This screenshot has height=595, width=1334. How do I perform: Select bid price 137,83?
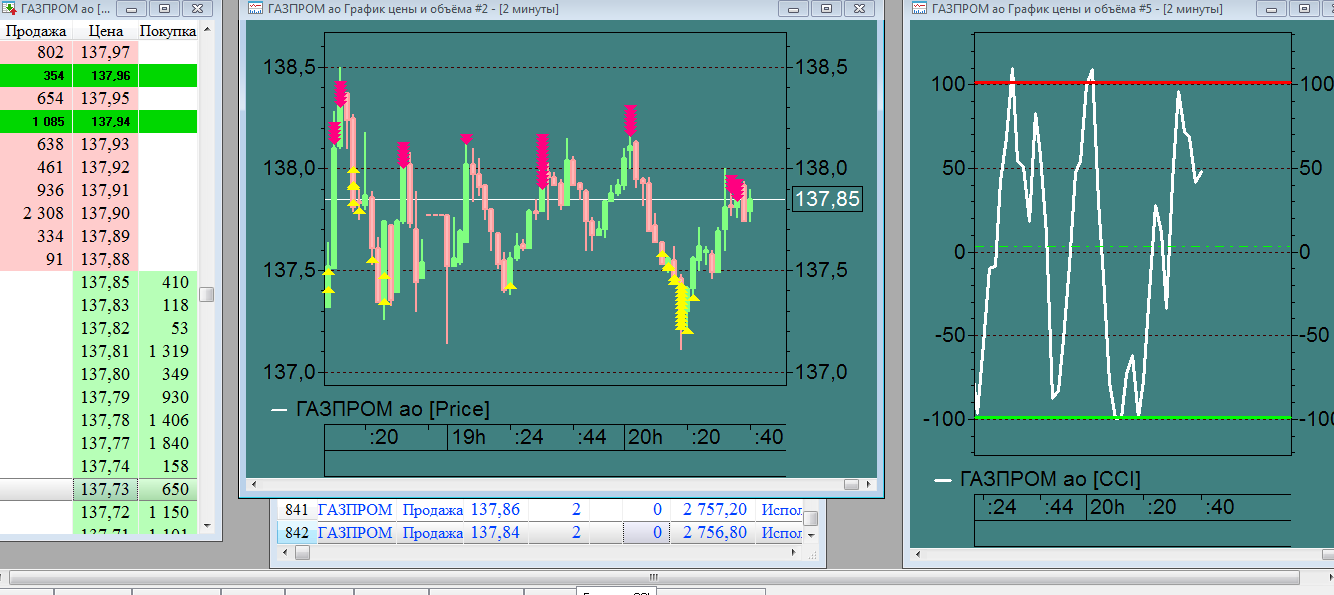point(105,305)
